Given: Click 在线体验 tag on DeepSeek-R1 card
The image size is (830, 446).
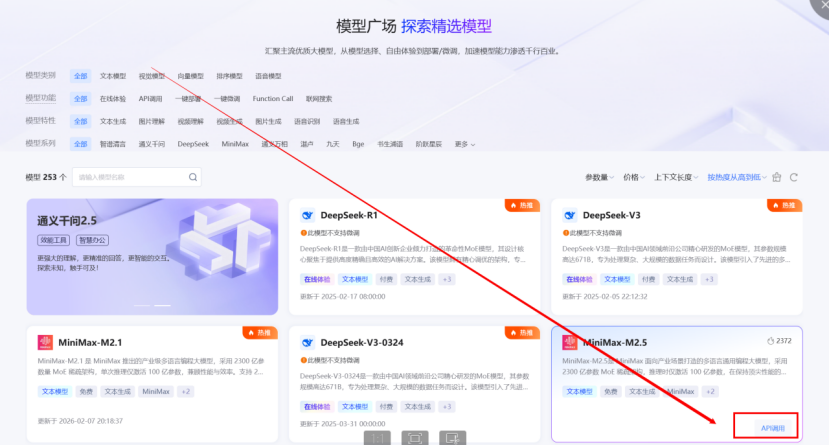Looking at the screenshot, I should coord(317,279).
